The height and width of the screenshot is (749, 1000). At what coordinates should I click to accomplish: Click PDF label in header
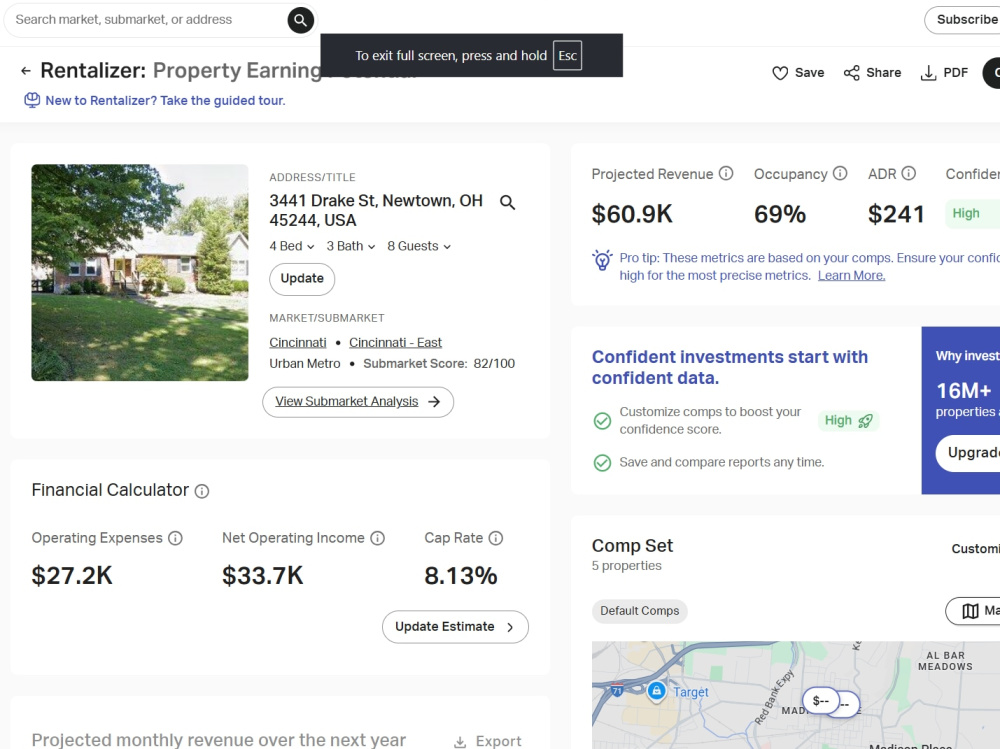pyautogui.click(x=955, y=73)
